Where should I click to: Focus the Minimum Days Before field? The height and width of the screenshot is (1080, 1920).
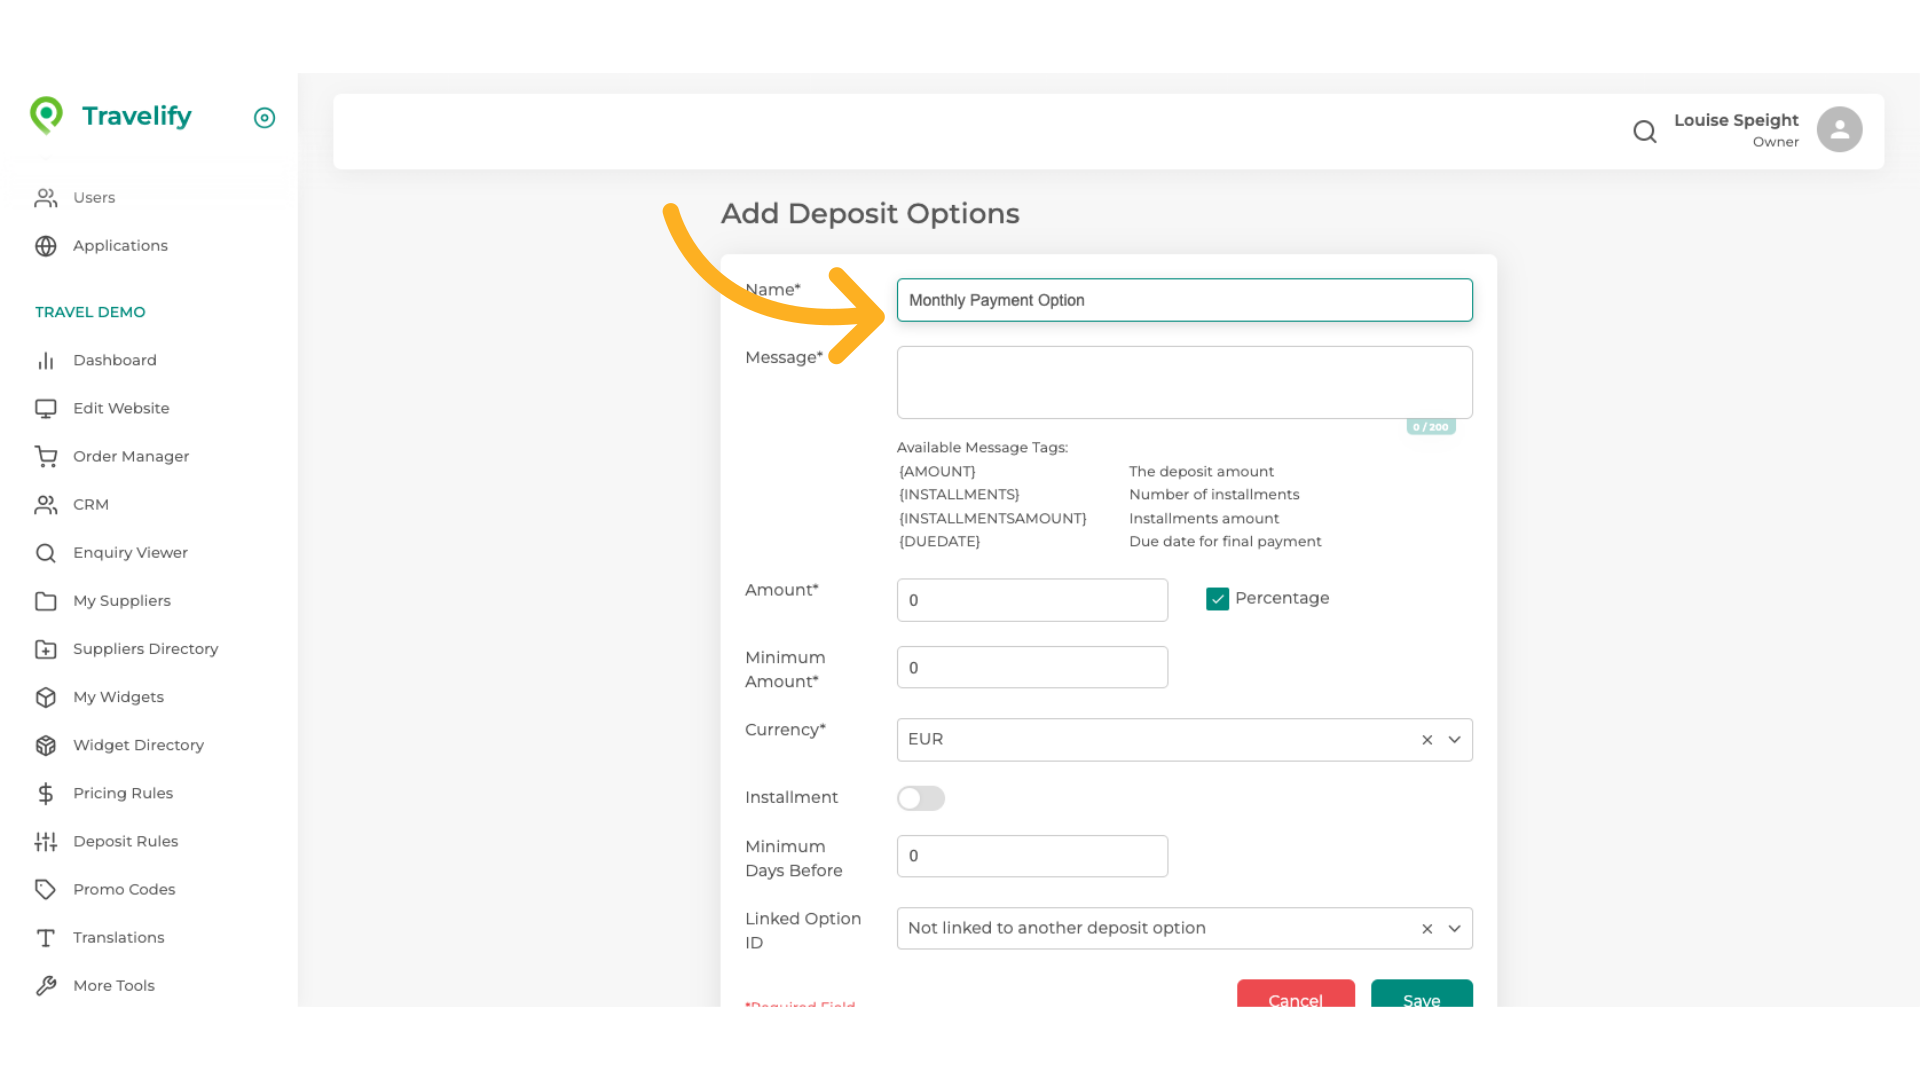[x=1032, y=856]
